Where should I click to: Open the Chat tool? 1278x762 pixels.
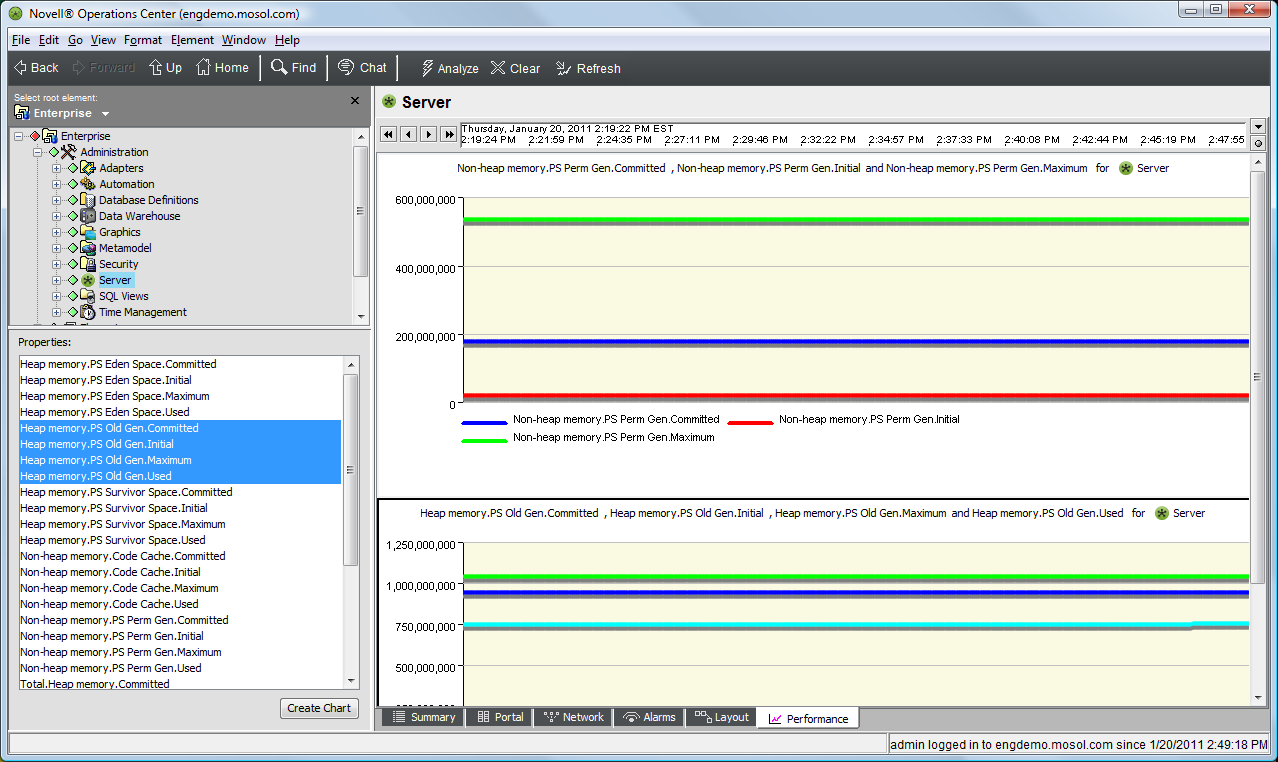363,68
